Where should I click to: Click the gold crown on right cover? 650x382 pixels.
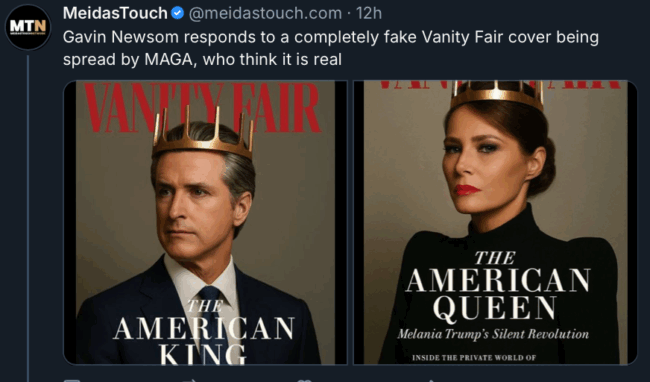pos(497,95)
